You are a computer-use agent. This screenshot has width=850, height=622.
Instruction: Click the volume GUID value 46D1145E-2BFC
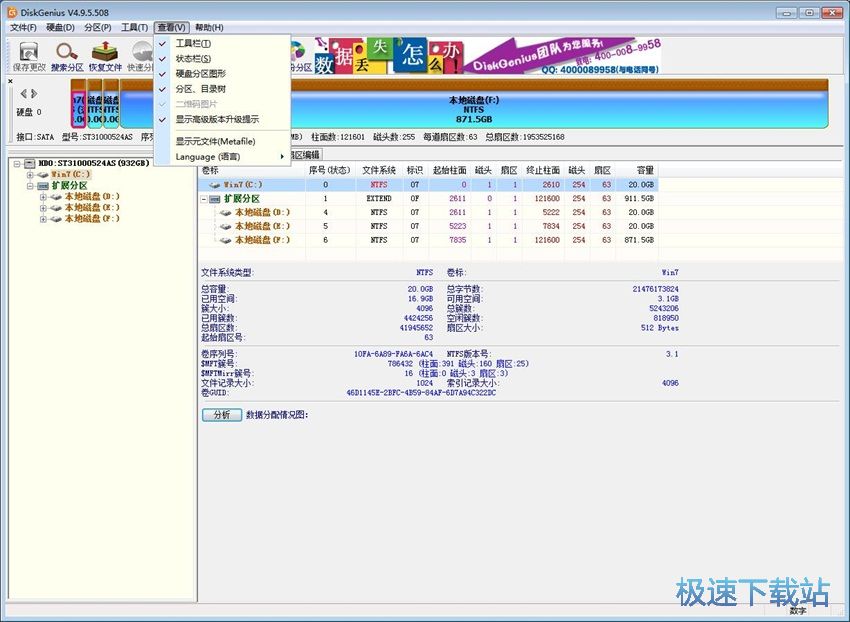(421, 393)
